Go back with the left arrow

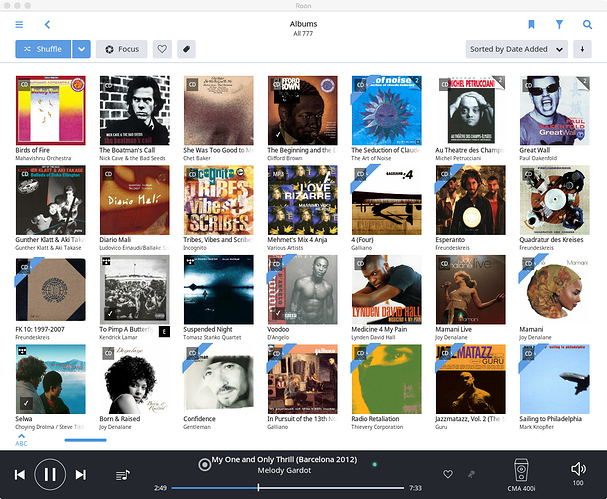pos(47,24)
